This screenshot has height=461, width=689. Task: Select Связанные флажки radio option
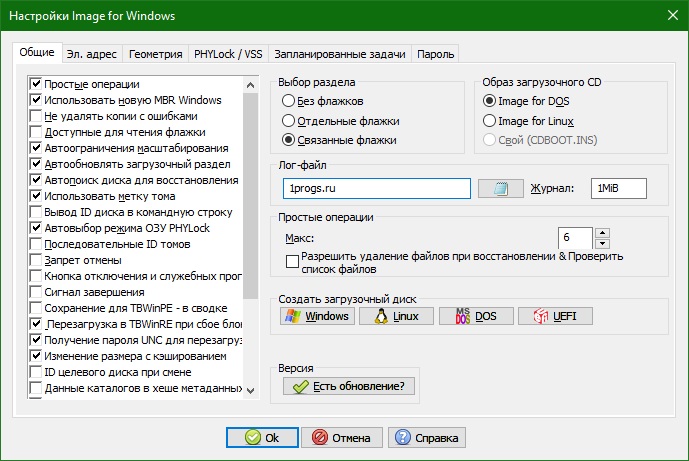[288, 140]
